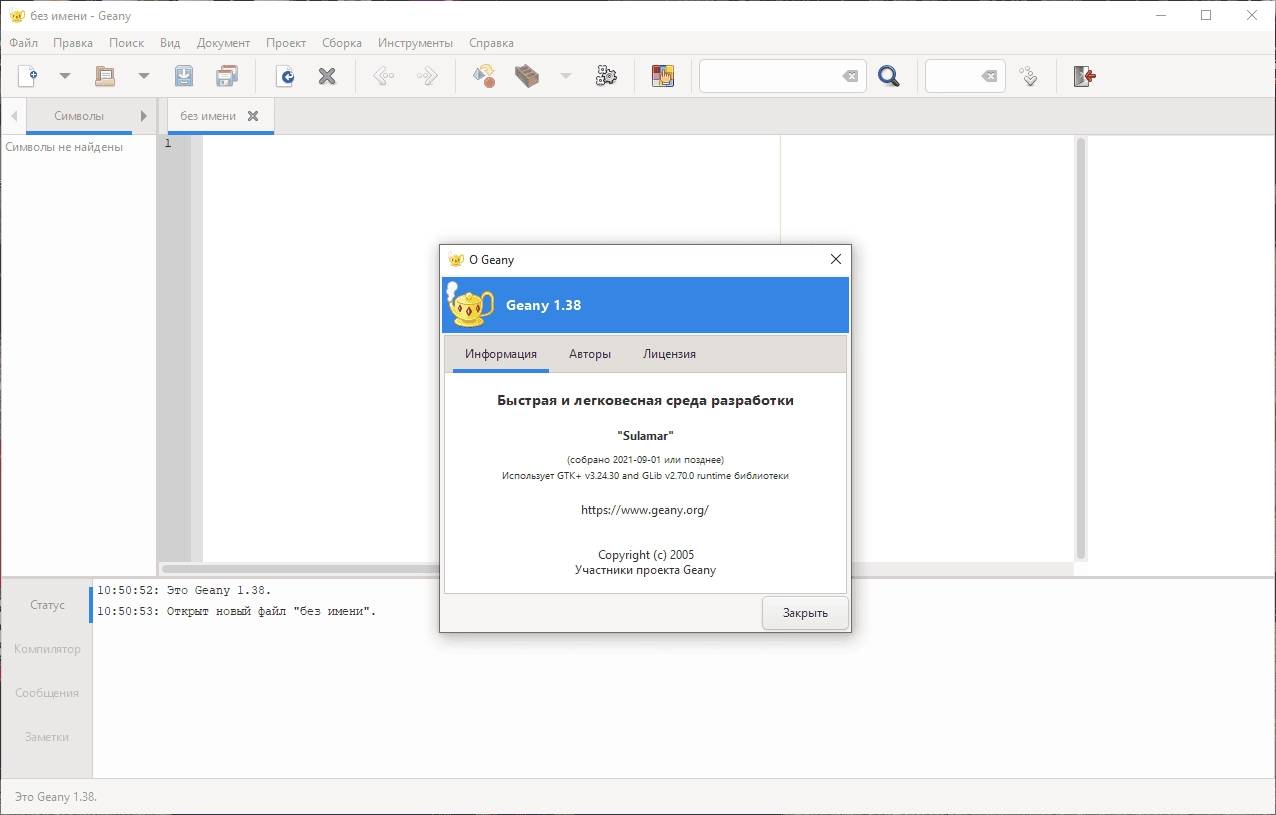The width and height of the screenshot is (1276, 815).
Task: Click the "Sulamar" codename text
Action: pyautogui.click(x=646, y=436)
